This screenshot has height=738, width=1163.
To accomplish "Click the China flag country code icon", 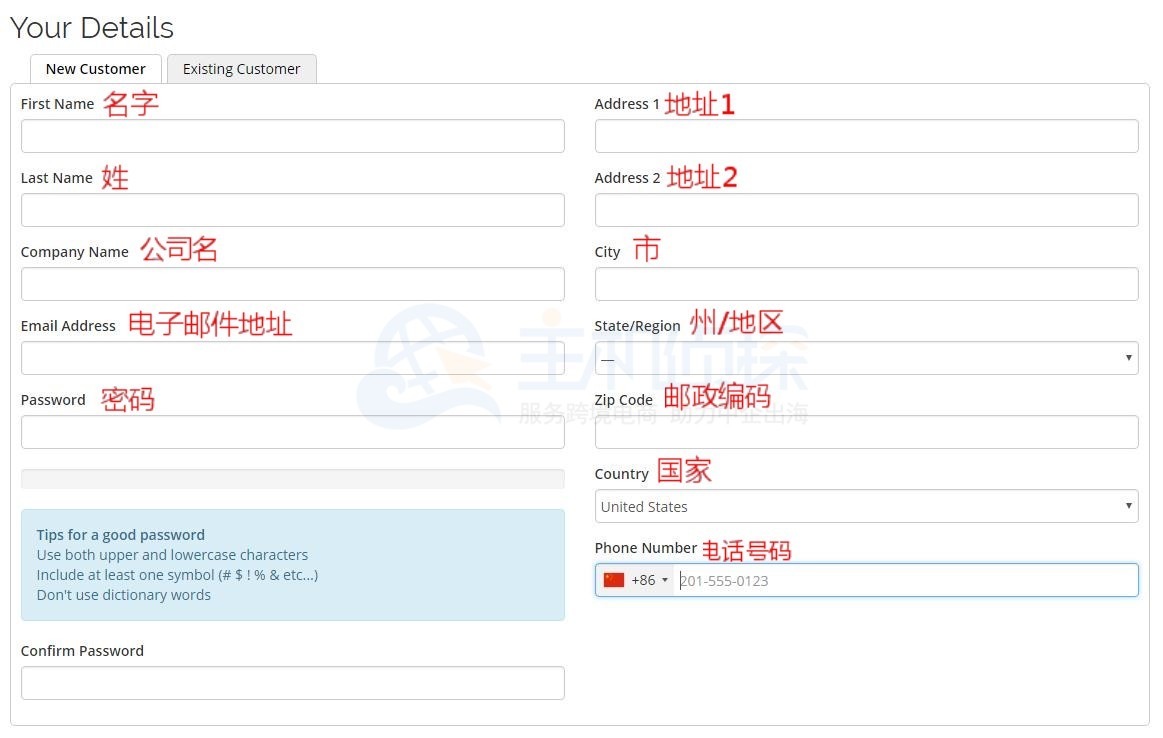I will pyautogui.click(x=614, y=580).
